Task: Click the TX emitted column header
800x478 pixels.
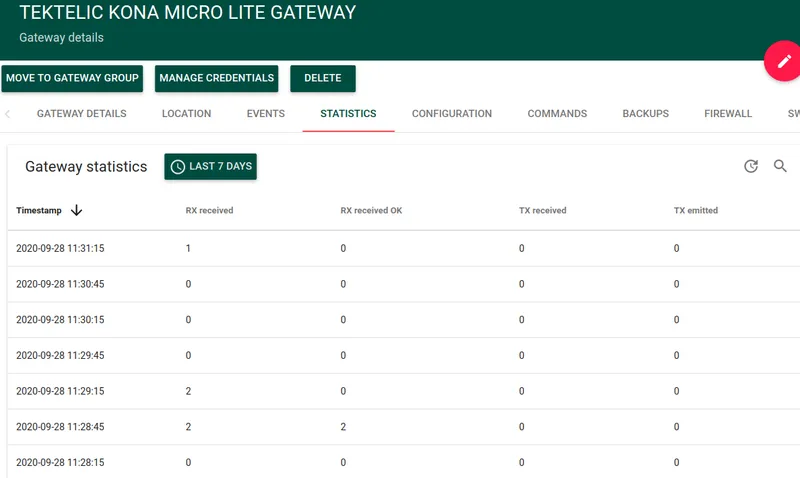Action: 695,210
